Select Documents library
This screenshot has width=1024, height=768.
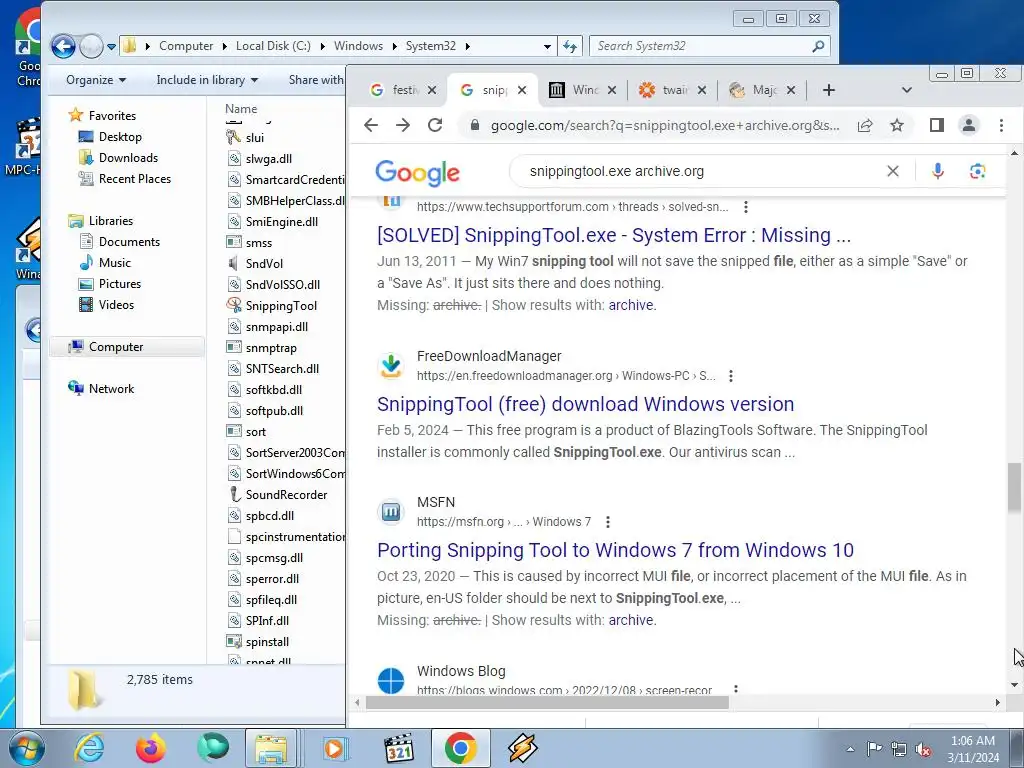pyautogui.click(x=129, y=242)
